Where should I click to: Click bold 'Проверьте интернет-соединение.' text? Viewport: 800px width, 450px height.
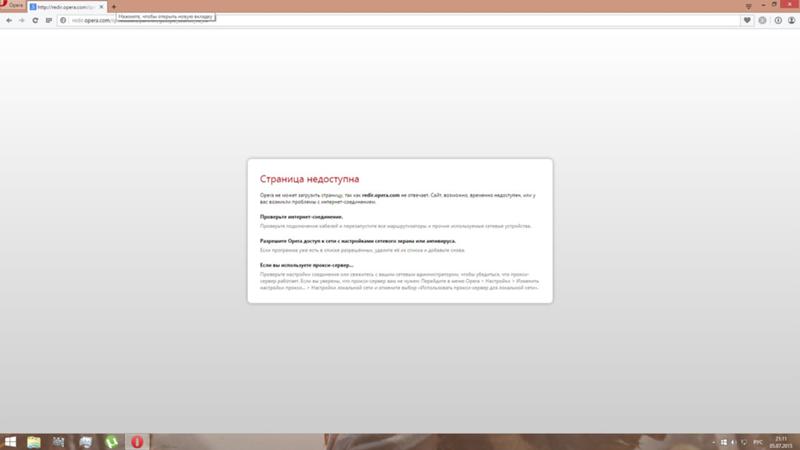click(302, 217)
